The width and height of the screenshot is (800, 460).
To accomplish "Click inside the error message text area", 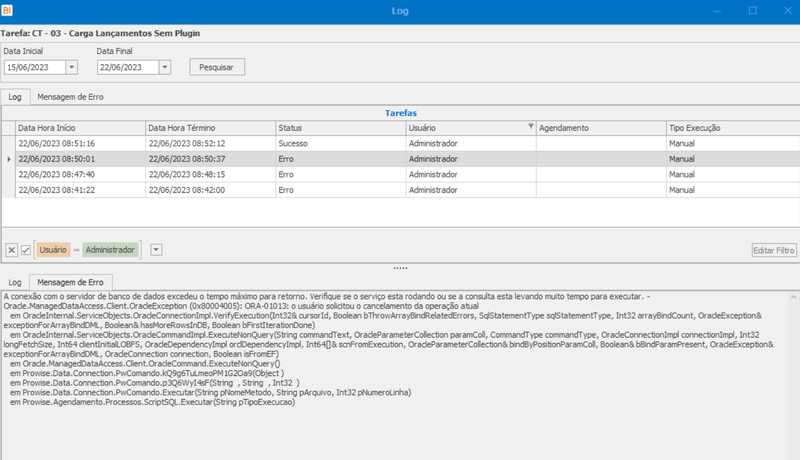I will tap(394, 375).
